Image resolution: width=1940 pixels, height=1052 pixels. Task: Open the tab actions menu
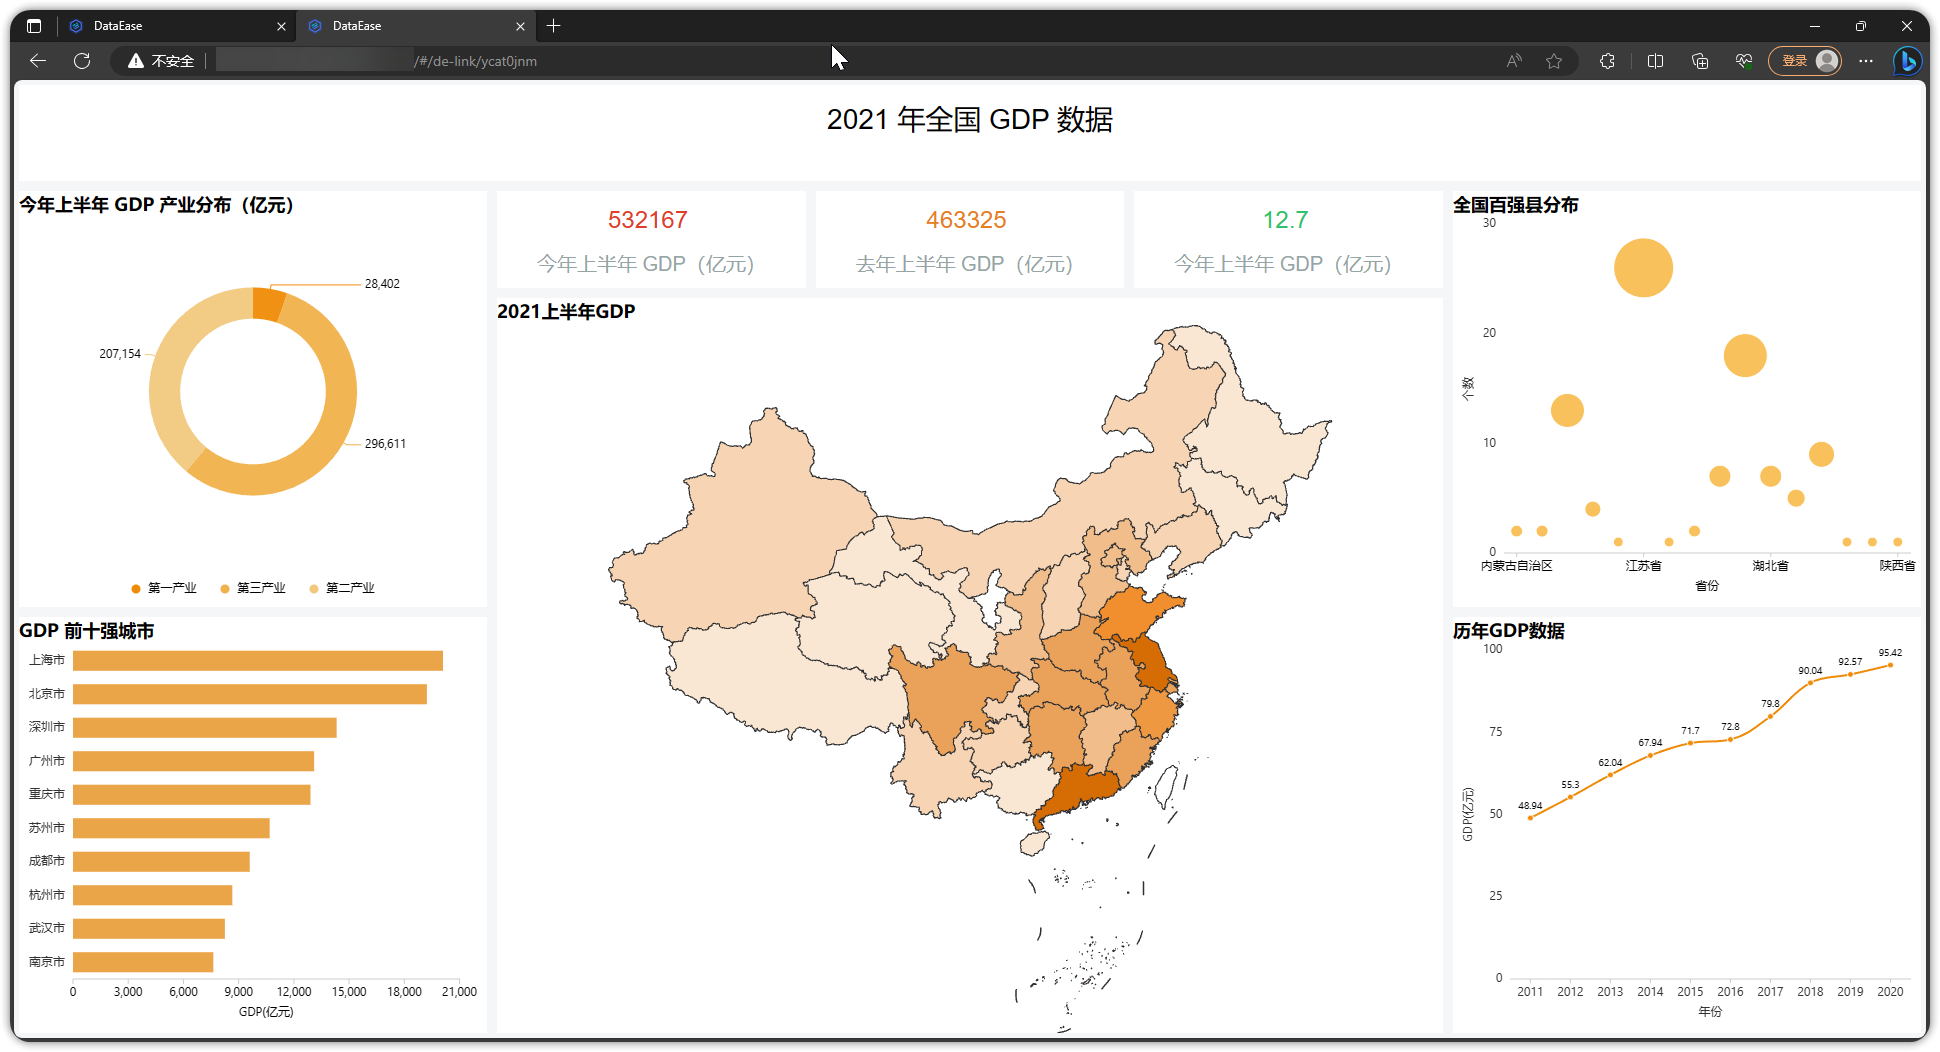(33, 25)
